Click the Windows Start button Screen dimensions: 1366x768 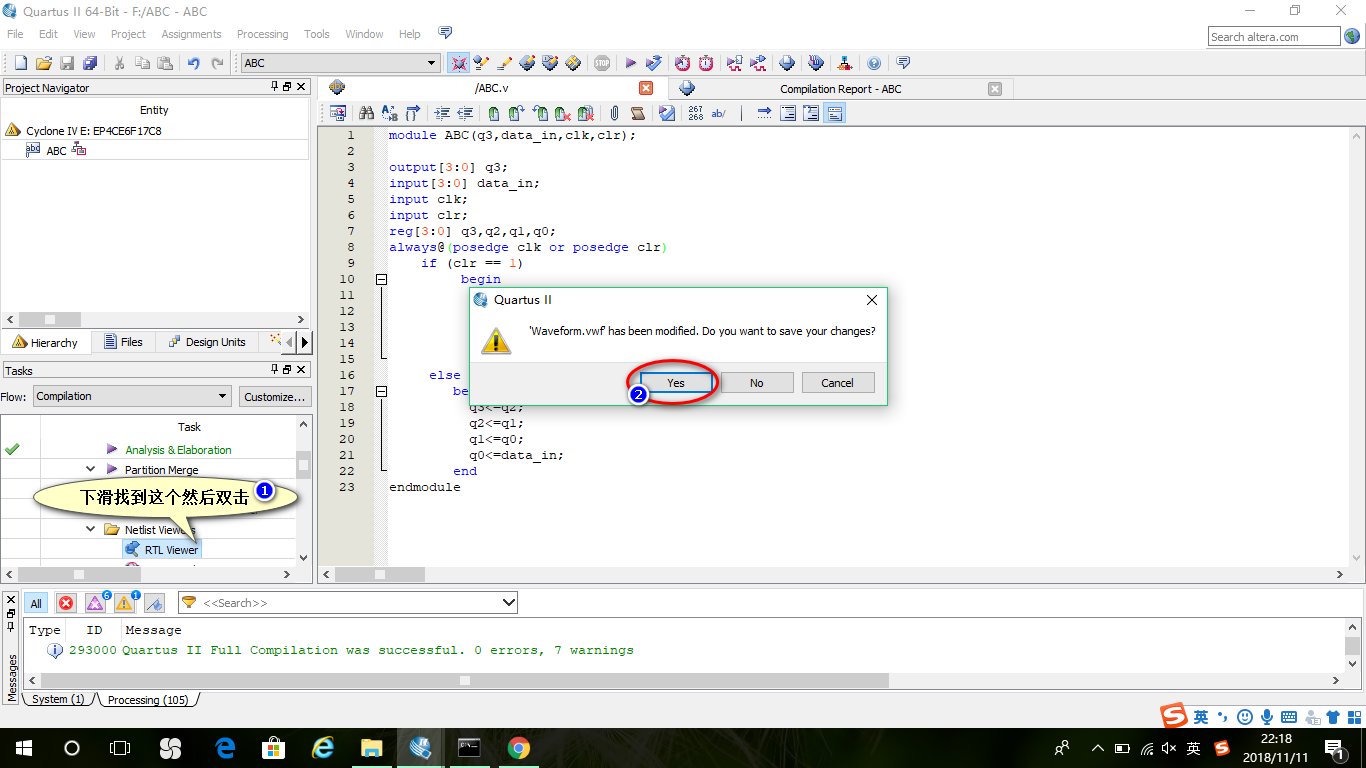23,747
